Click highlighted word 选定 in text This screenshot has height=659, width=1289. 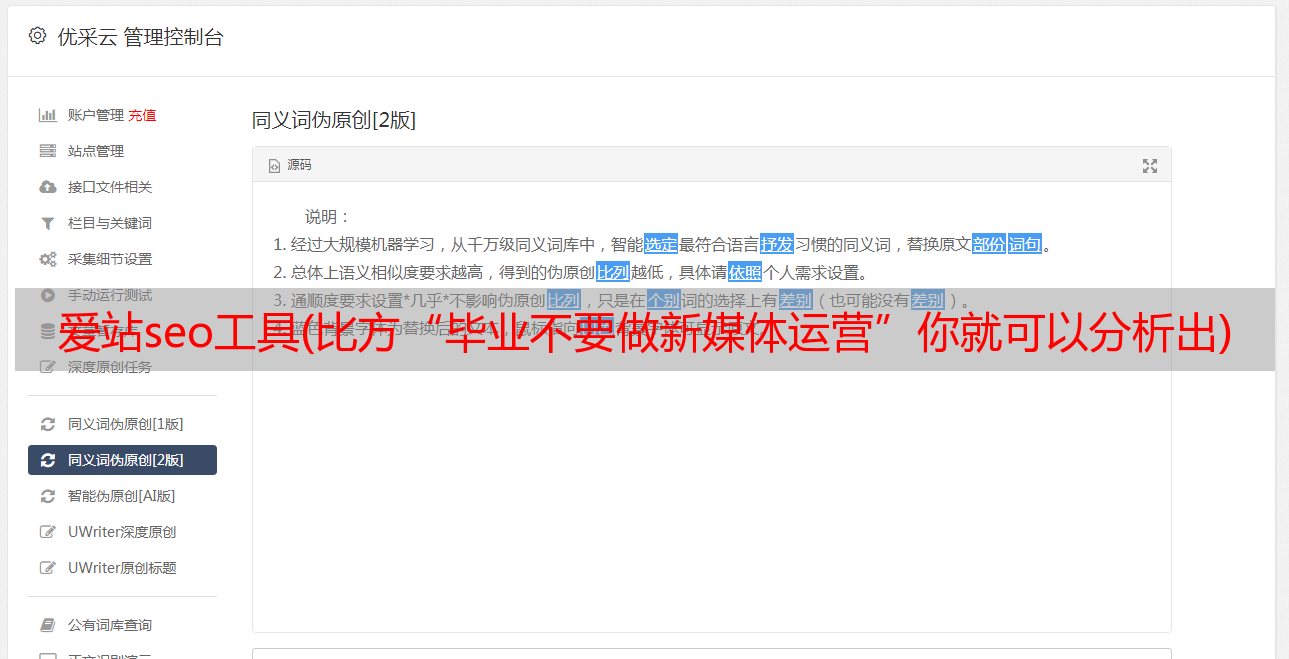tap(661, 244)
